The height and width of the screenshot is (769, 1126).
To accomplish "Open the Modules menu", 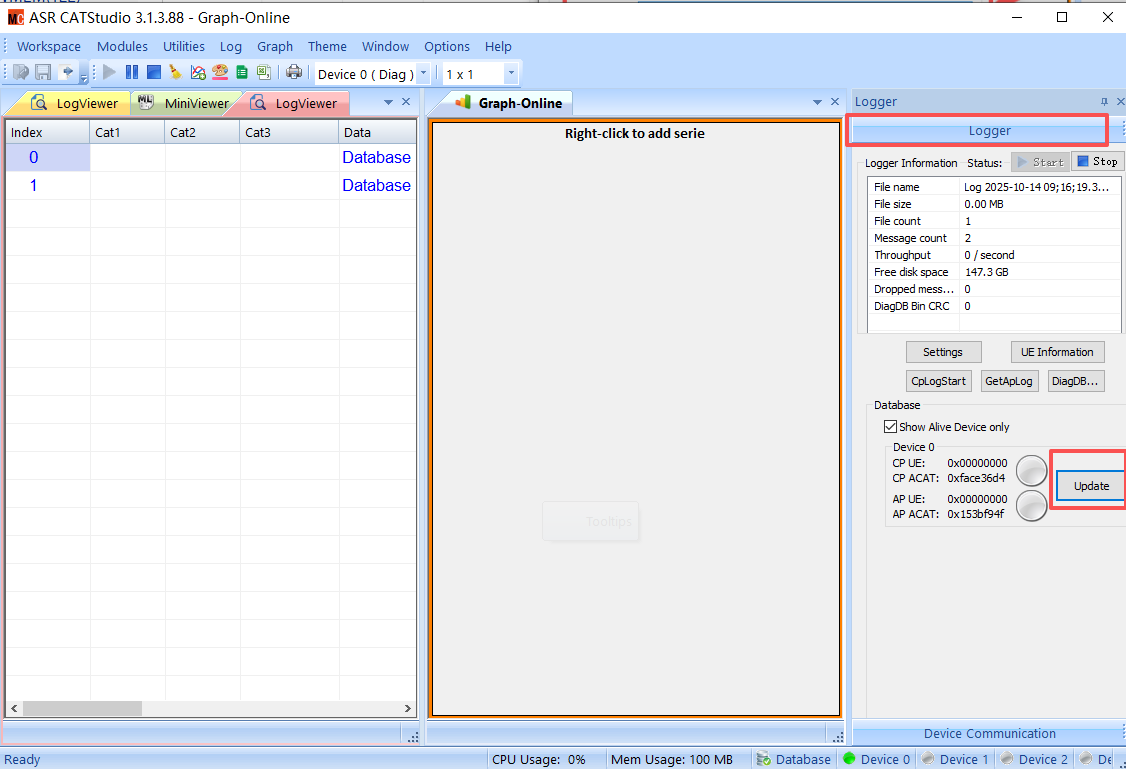I will click(x=122, y=47).
